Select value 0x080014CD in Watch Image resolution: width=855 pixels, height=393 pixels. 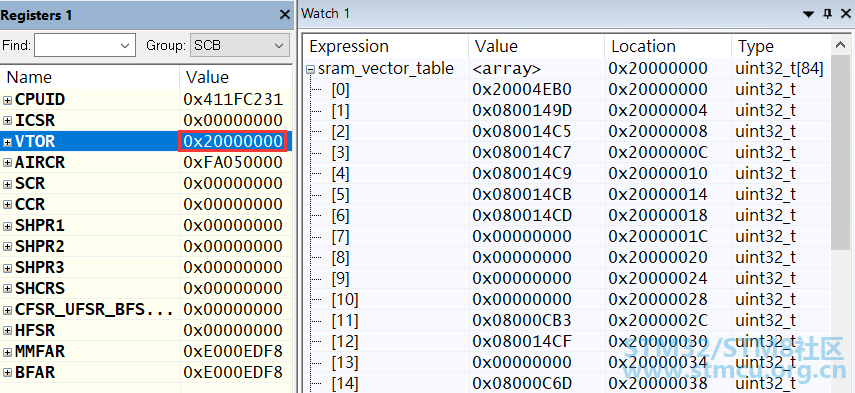(x=522, y=216)
